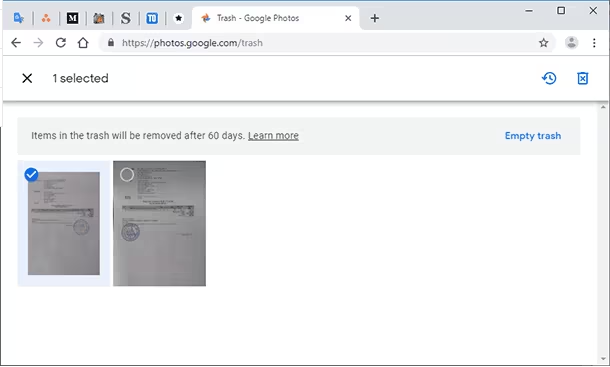The width and height of the screenshot is (610, 367).
Task: Open the Chrome profile avatar
Action: click(571, 42)
